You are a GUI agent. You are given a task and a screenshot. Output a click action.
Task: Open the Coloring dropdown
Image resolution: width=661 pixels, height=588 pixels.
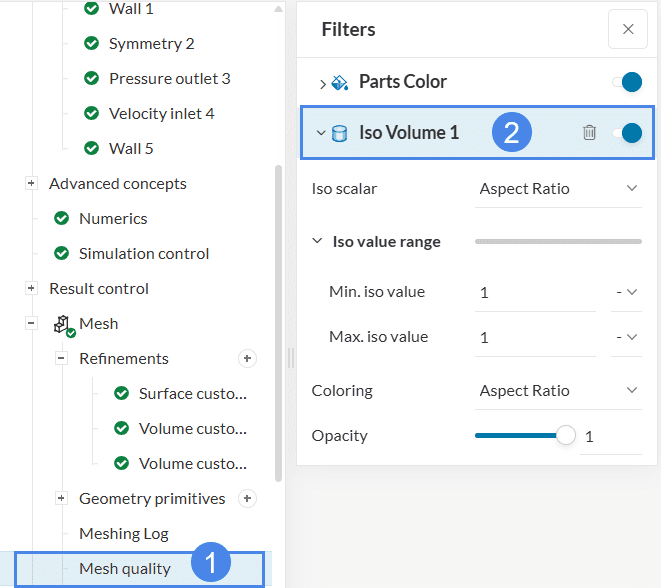[x=557, y=390]
